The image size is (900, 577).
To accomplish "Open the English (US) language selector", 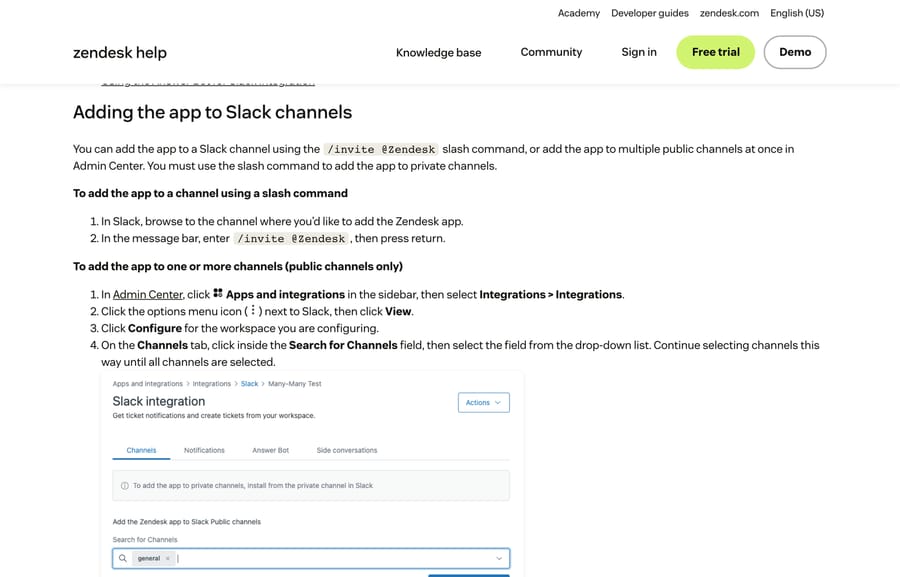I will 797,13.
